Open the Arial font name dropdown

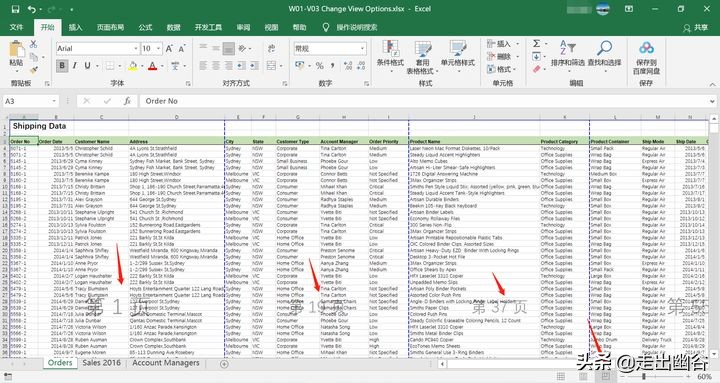pyautogui.click(x=136, y=49)
